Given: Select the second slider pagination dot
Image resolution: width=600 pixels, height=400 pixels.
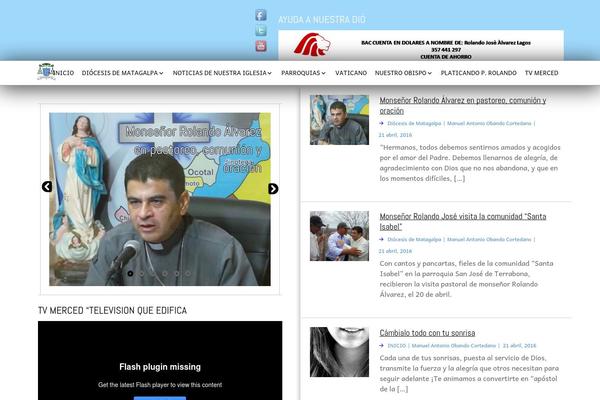Looking at the screenshot, I should (x=142, y=273).
